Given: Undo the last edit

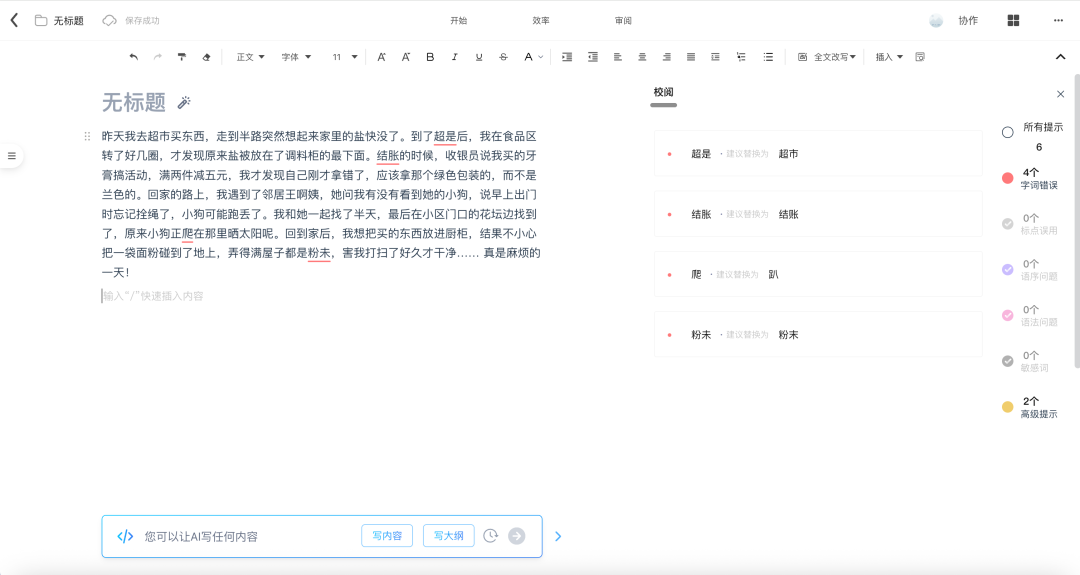Looking at the screenshot, I should coord(134,57).
